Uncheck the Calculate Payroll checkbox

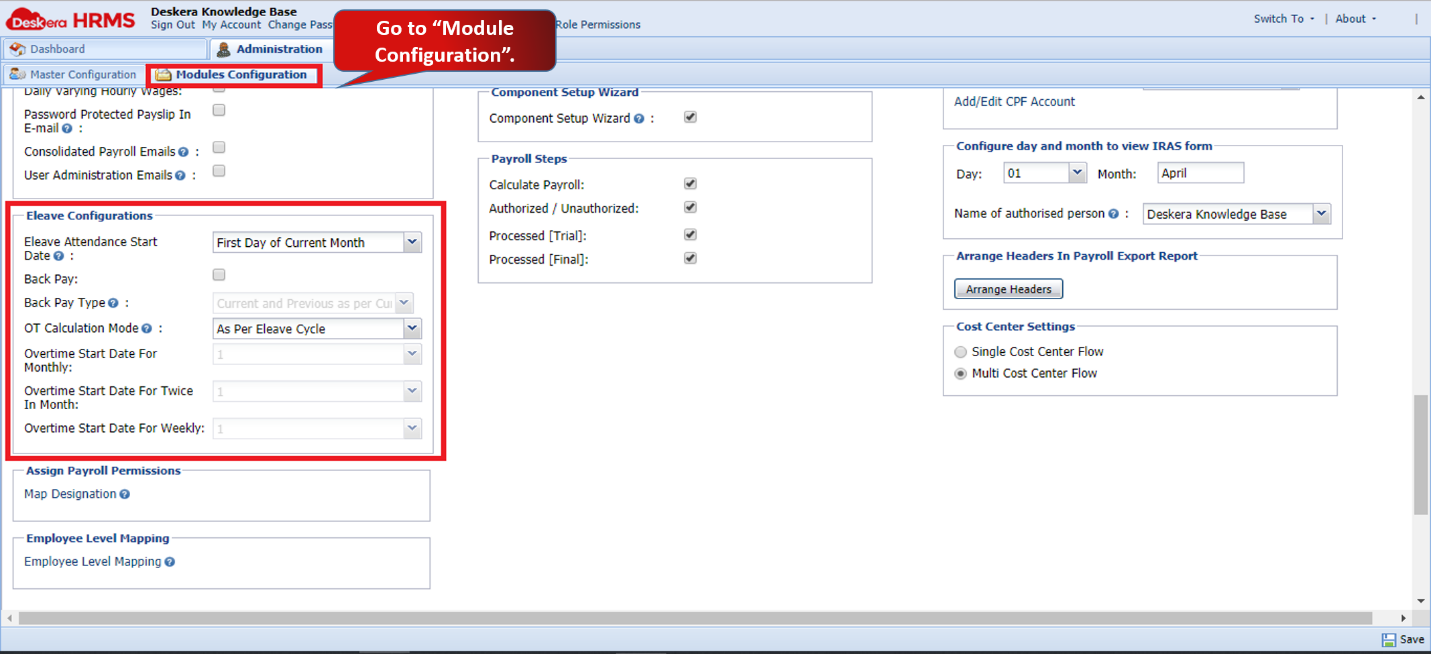coord(690,183)
